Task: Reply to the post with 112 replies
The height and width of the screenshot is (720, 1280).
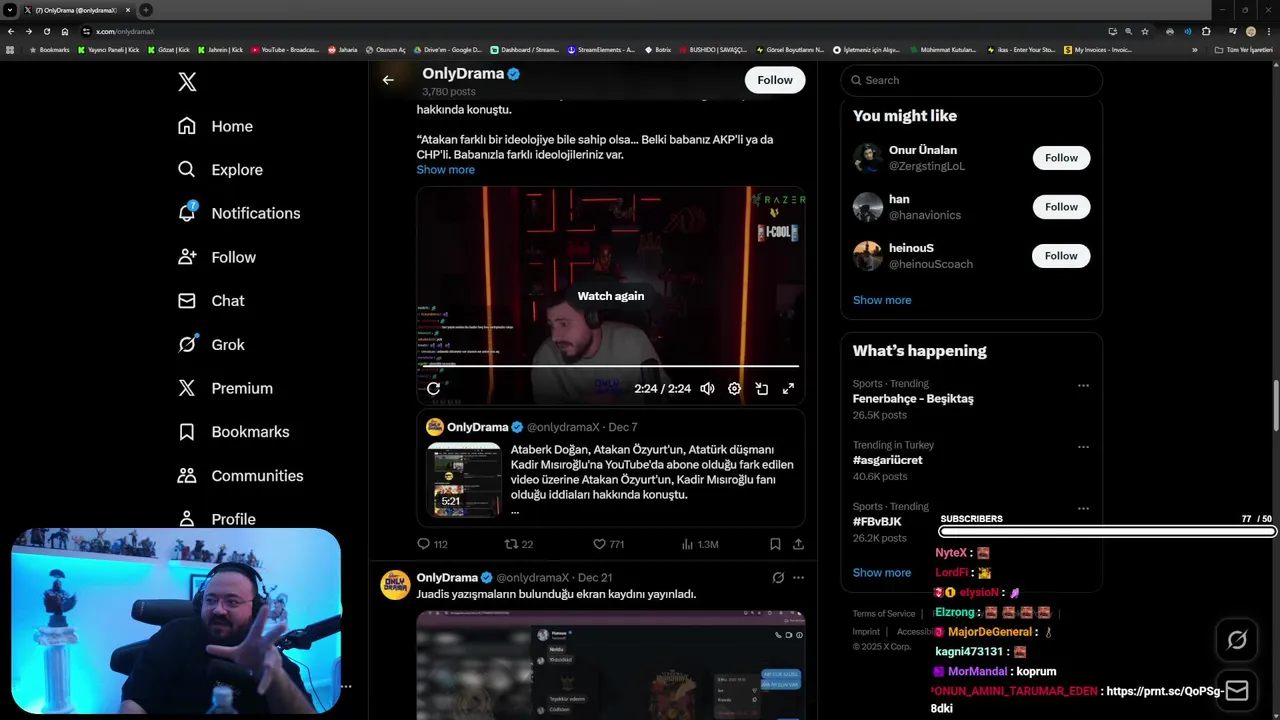Action: (x=432, y=544)
